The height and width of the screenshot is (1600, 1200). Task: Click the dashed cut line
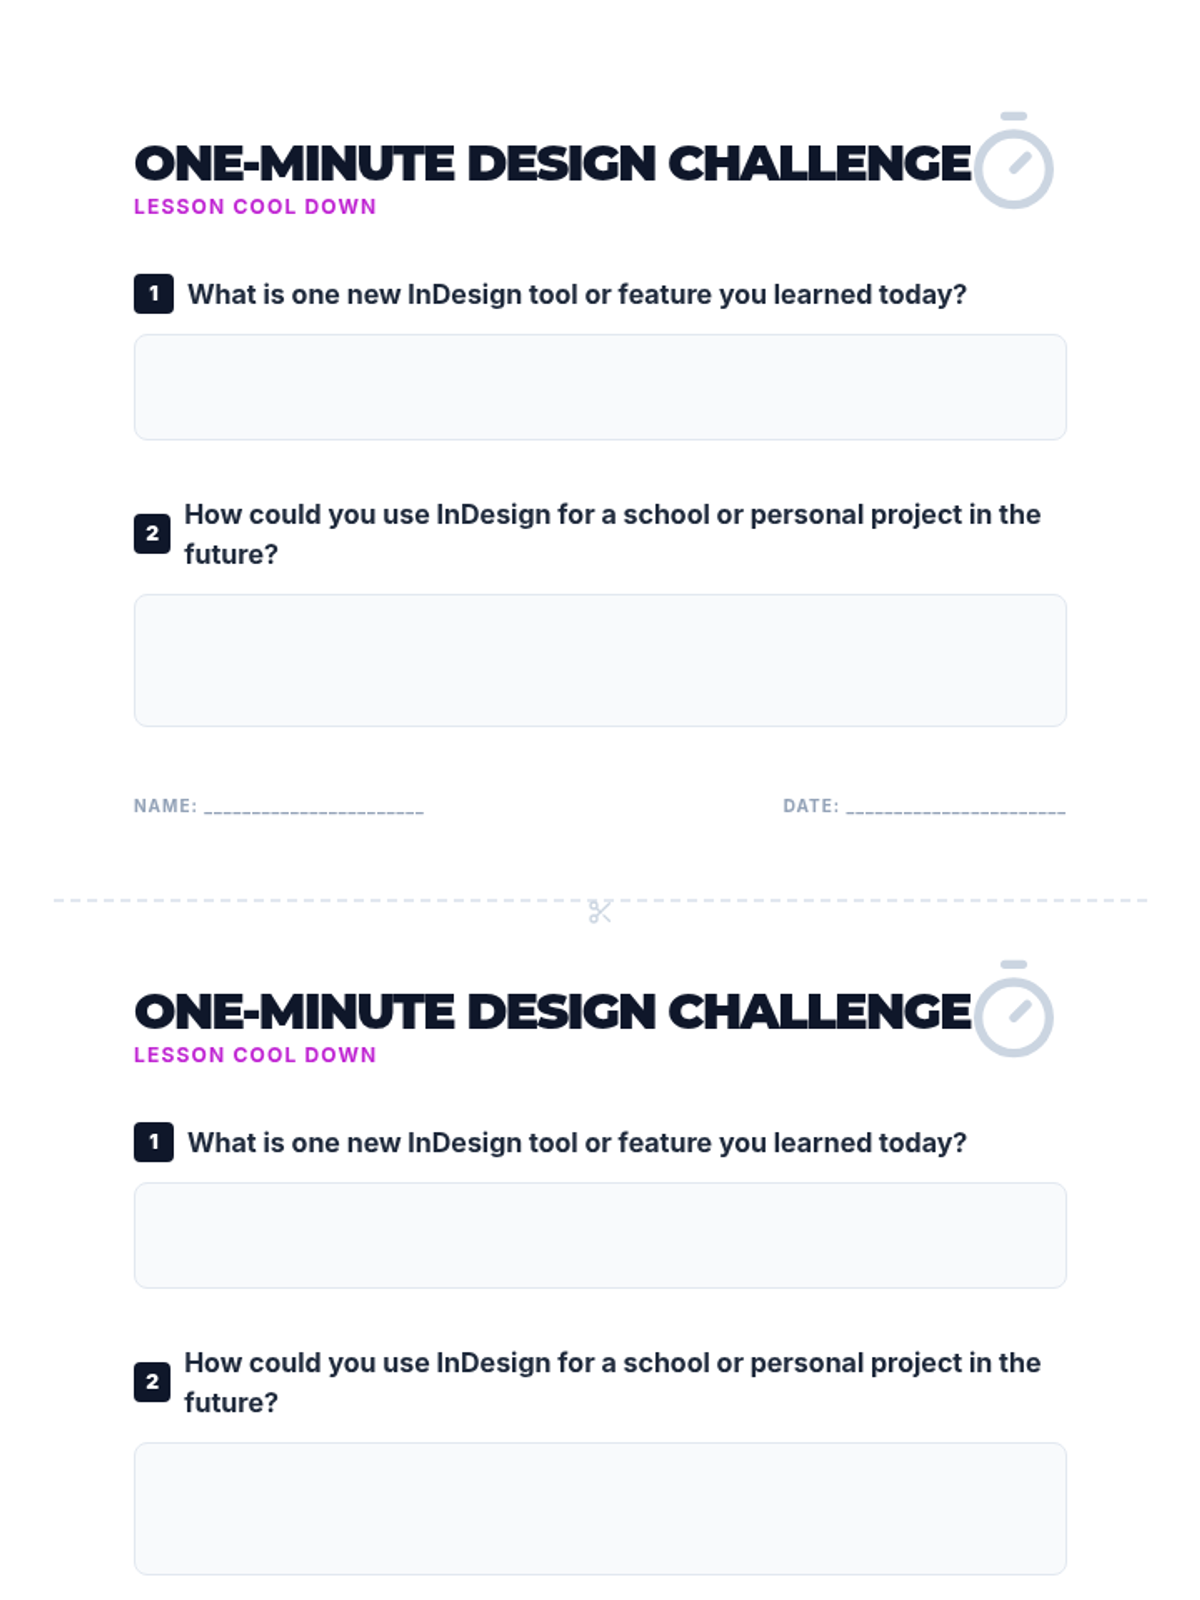point(300,900)
